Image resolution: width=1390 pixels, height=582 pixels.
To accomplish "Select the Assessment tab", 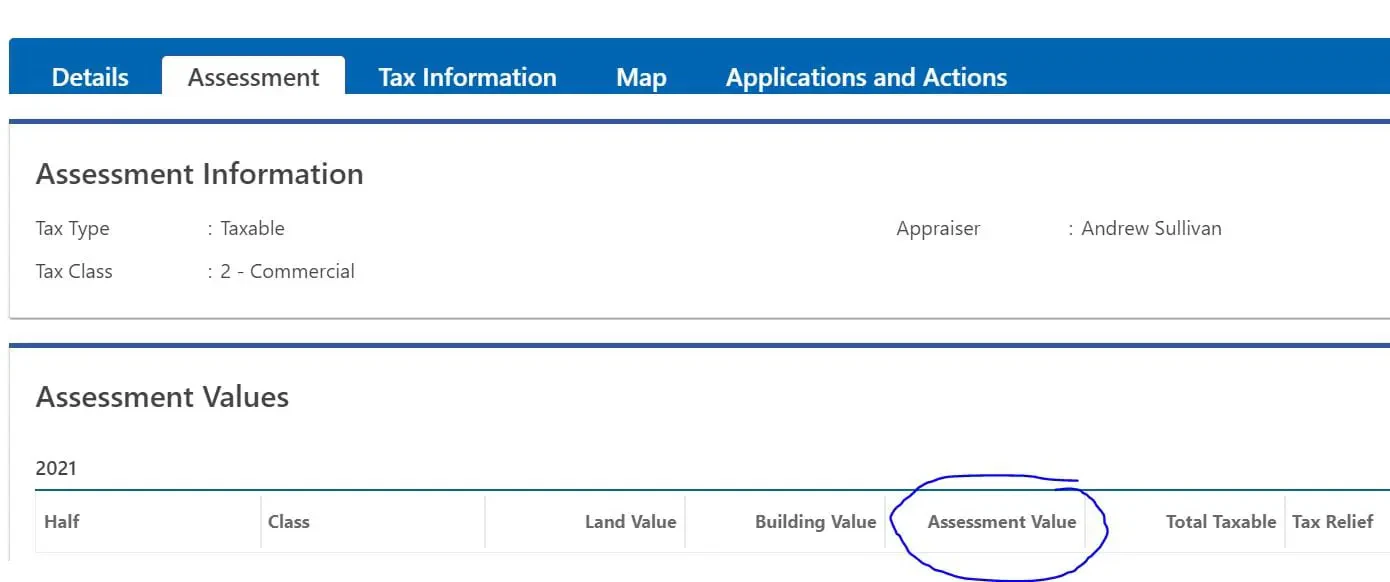I will (x=253, y=77).
